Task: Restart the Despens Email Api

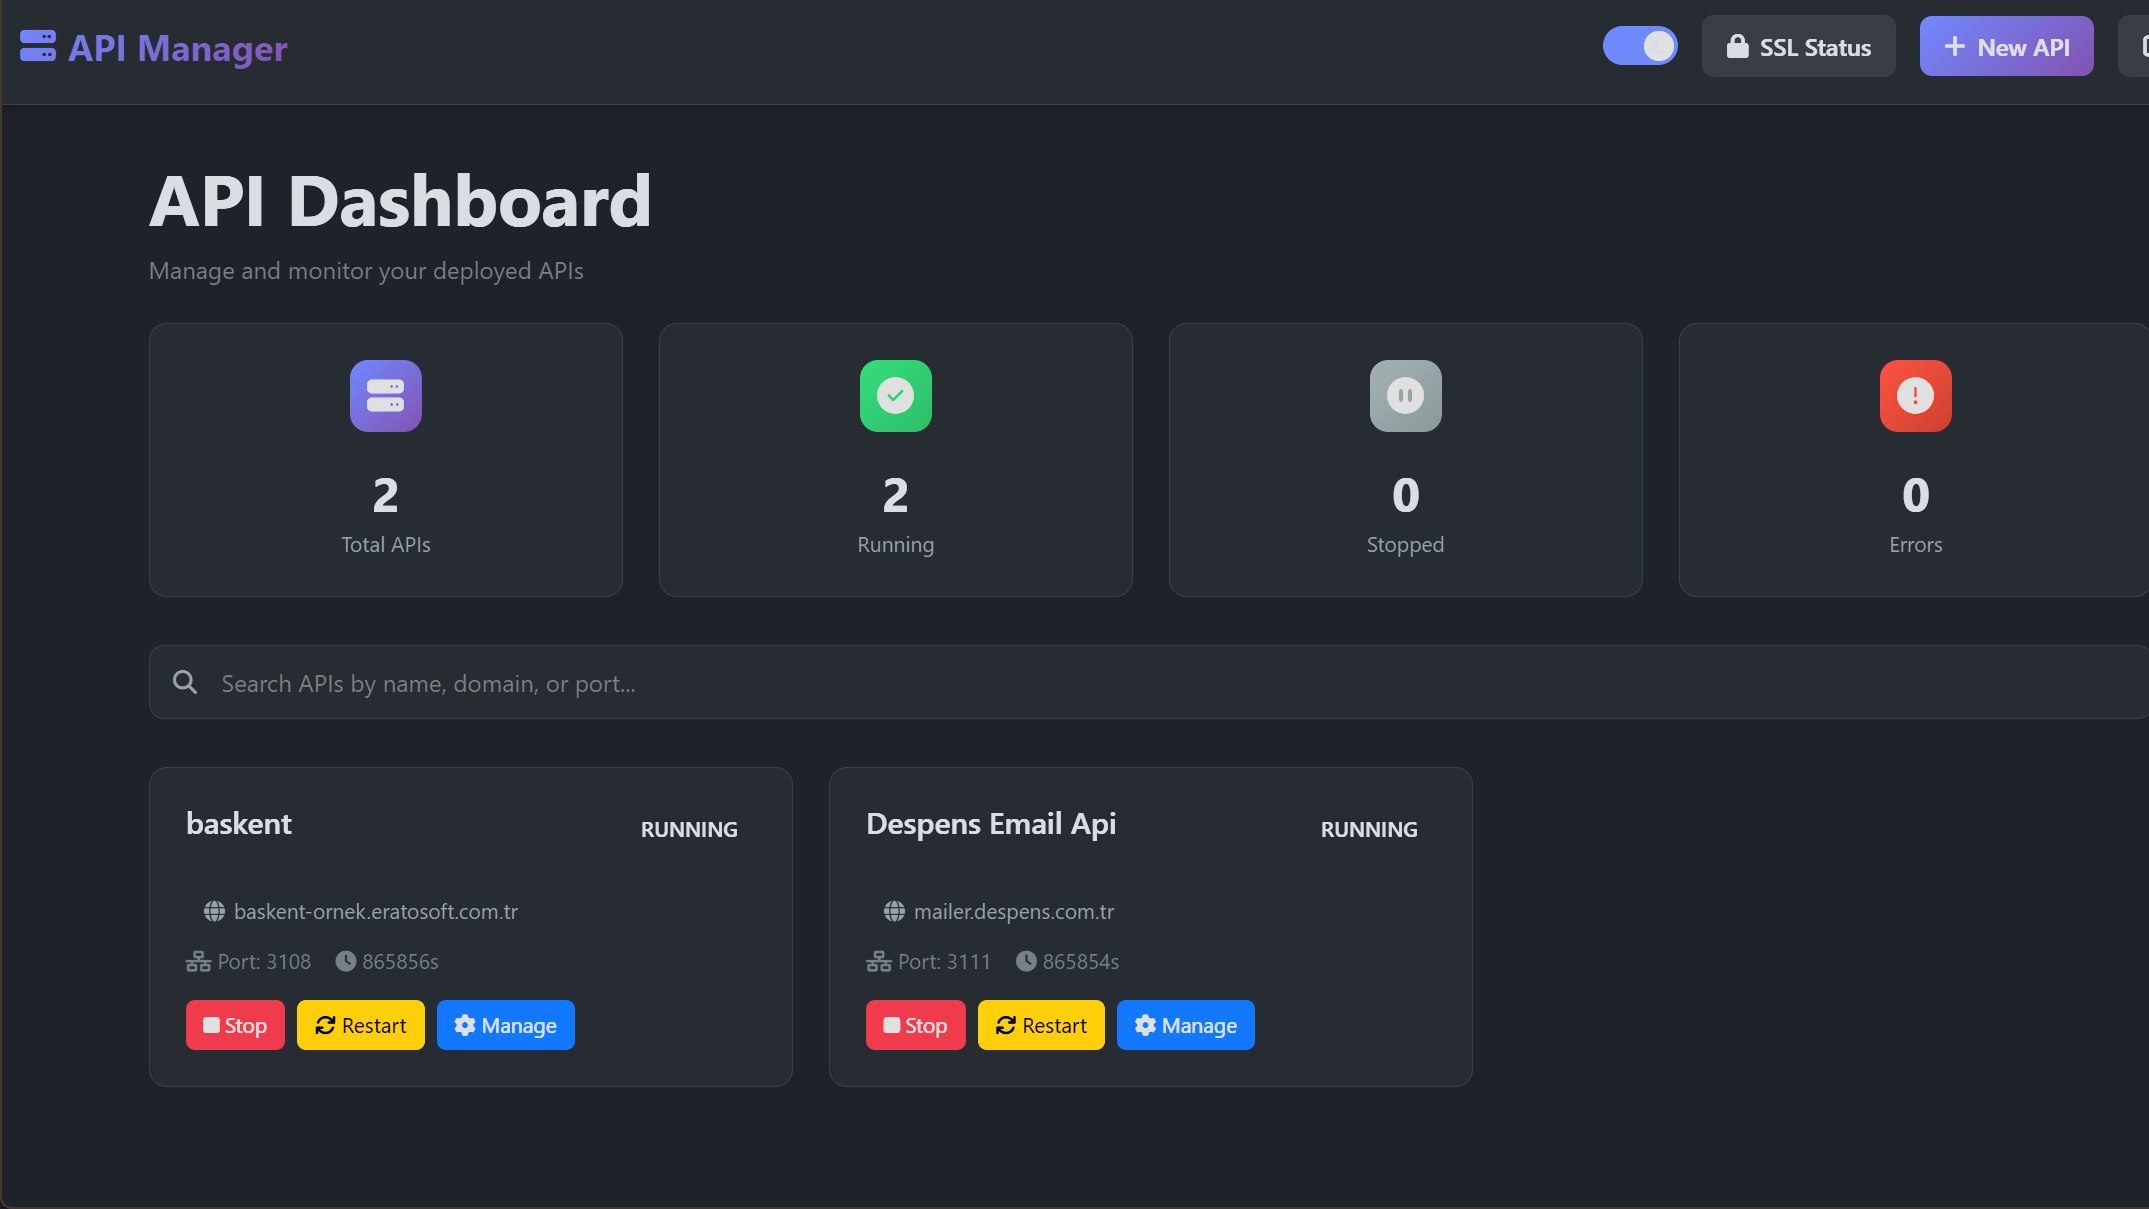Action: [x=1041, y=1025]
